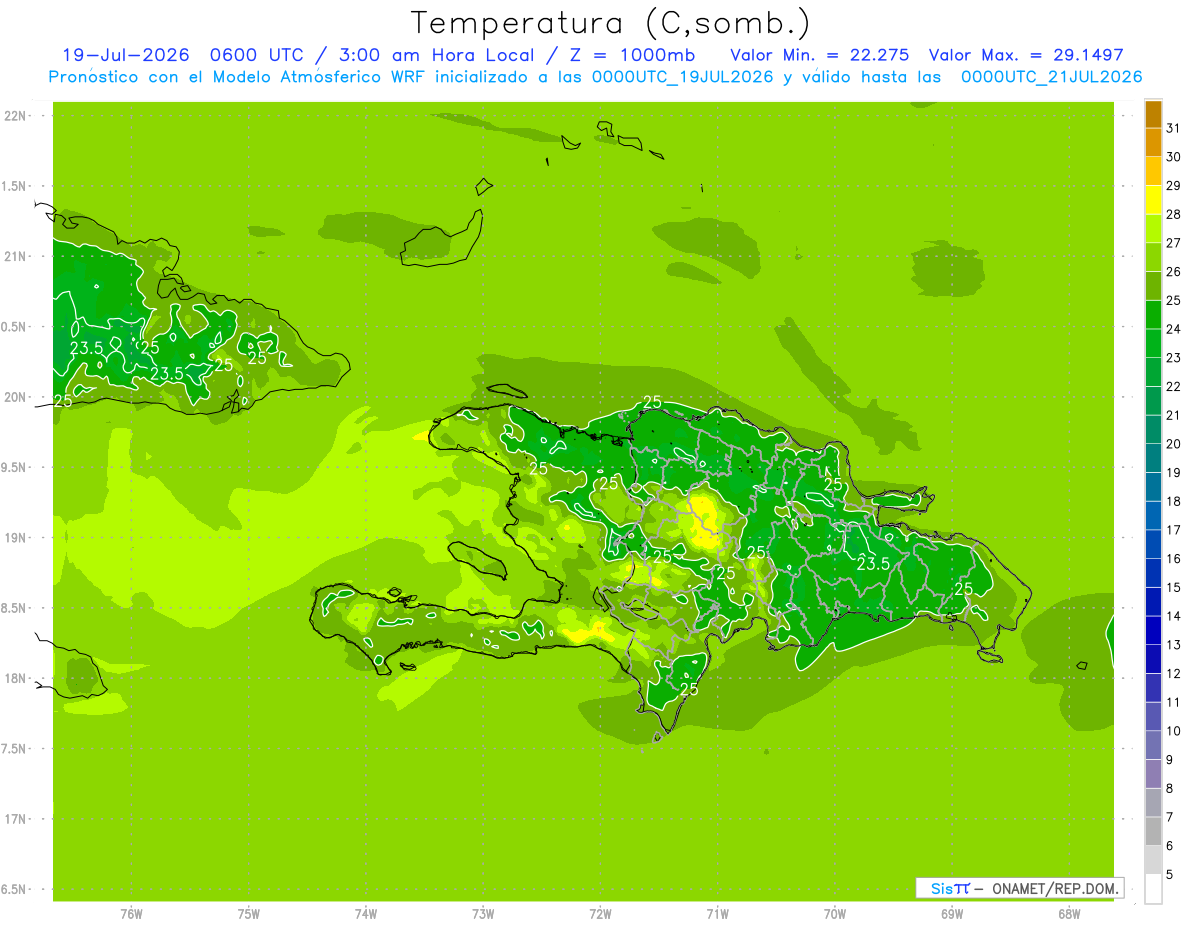Click the 72W longitude axis label
Viewport: 1200px width, 927px height.
click(600, 914)
